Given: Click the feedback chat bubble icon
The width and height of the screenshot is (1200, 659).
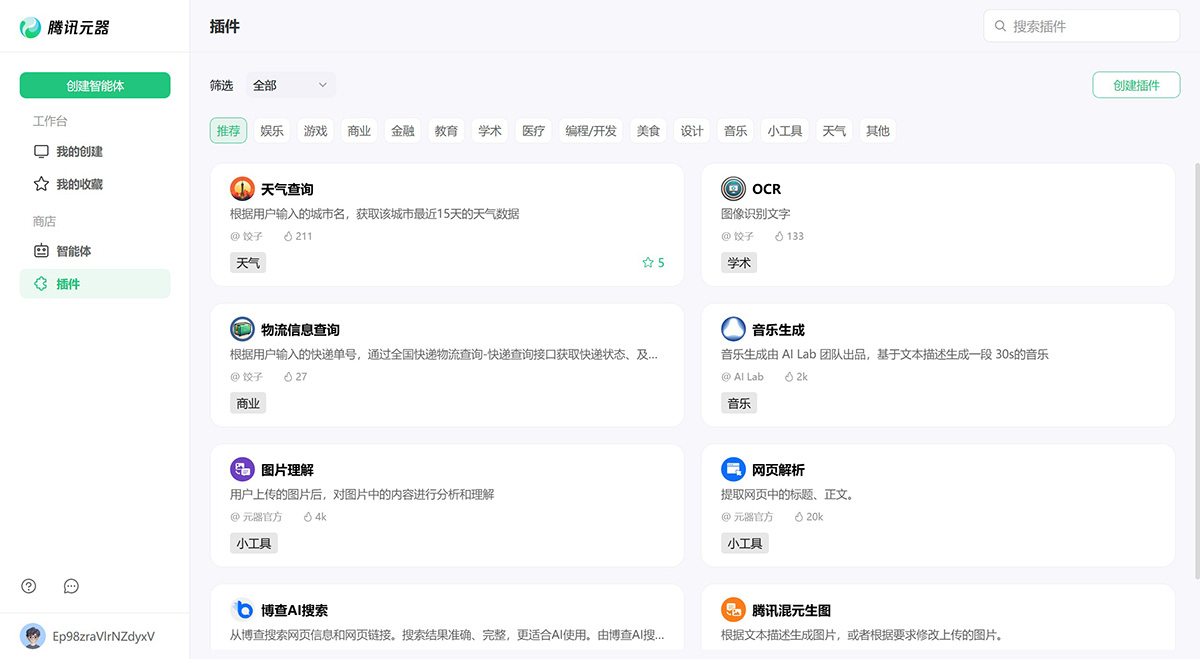Looking at the screenshot, I should point(70,586).
